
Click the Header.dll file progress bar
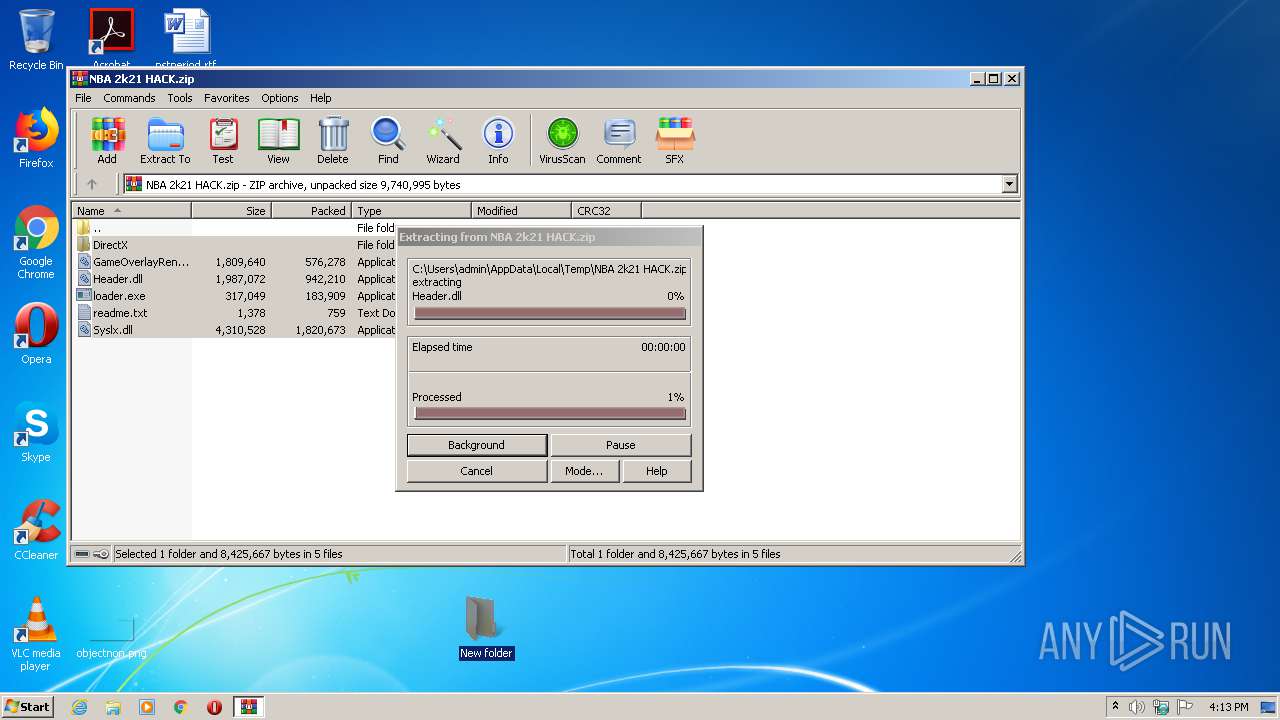click(x=550, y=313)
